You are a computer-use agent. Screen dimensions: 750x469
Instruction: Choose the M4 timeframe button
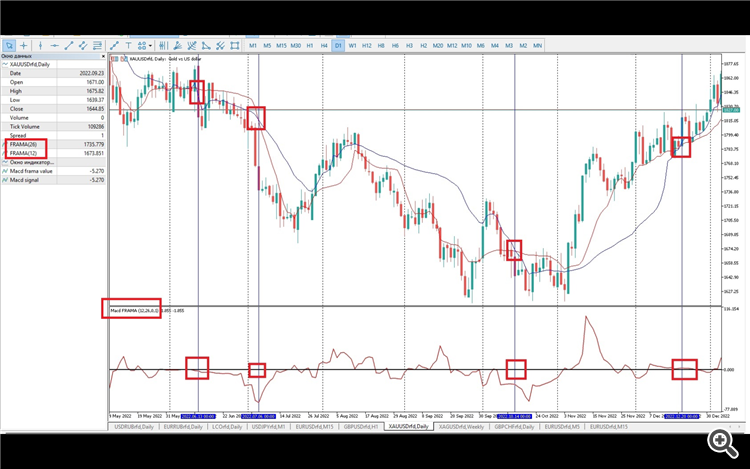point(495,45)
